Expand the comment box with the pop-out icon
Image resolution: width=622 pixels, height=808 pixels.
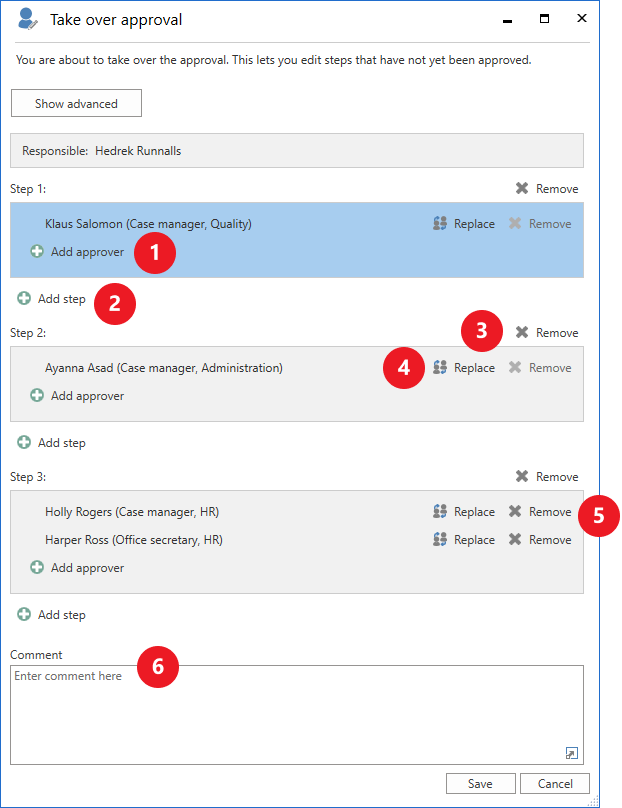(x=571, y=753)
